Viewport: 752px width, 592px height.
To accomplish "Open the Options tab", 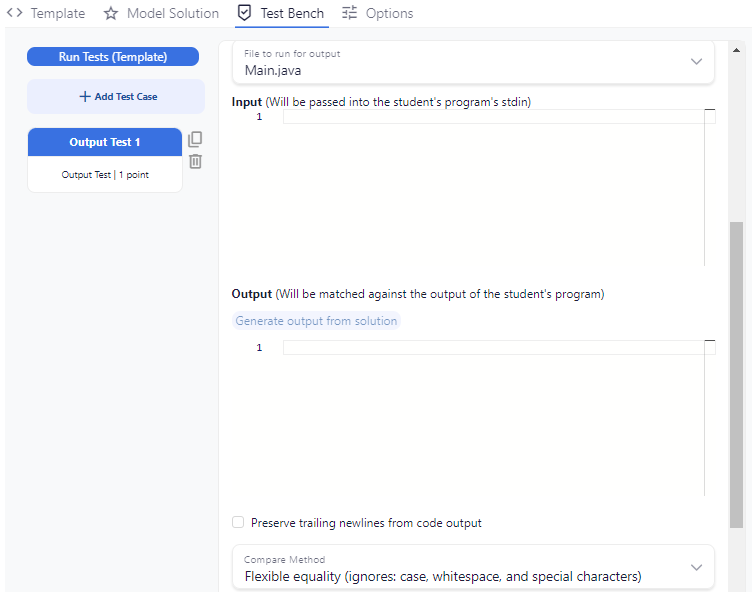I will tap(377, 13).
